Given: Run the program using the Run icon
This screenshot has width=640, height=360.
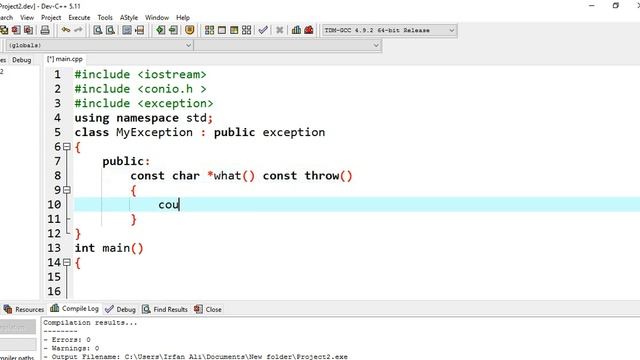Looking at the screenshot, I should click(x=222, y=30).
